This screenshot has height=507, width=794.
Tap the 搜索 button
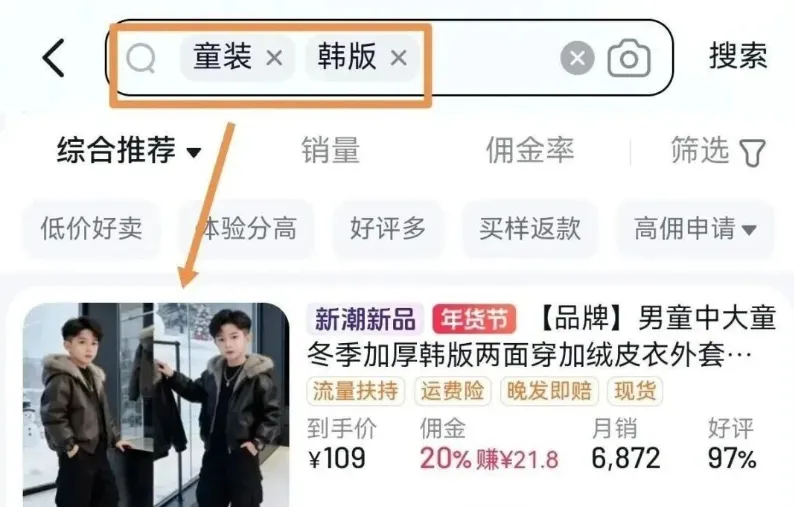point(738,56)
